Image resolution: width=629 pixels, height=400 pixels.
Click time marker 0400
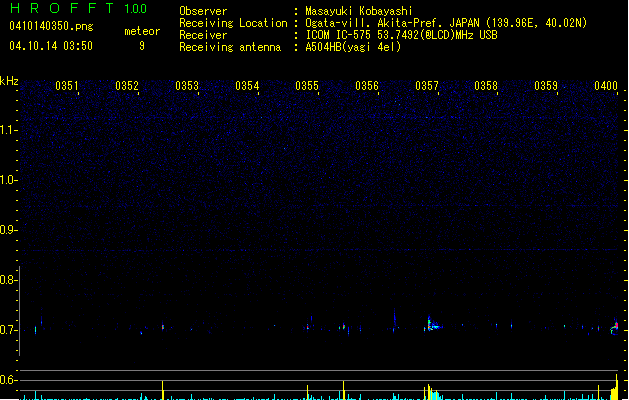(606, 86)
